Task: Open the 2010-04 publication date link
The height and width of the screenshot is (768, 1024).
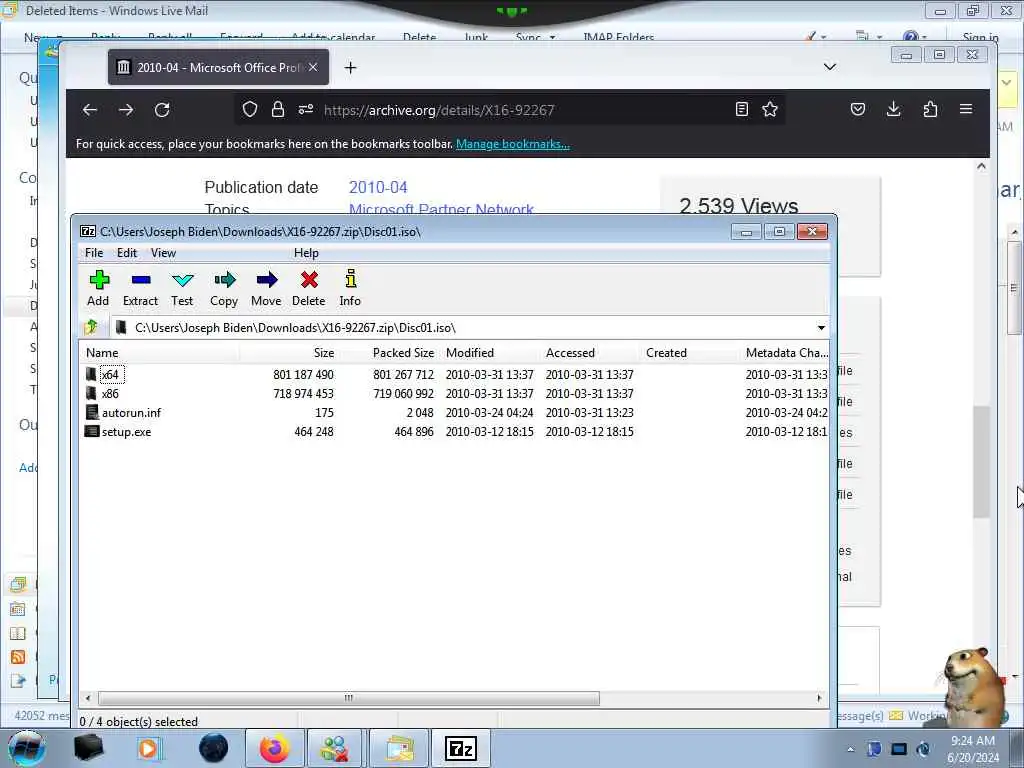Action: (378, 187)
